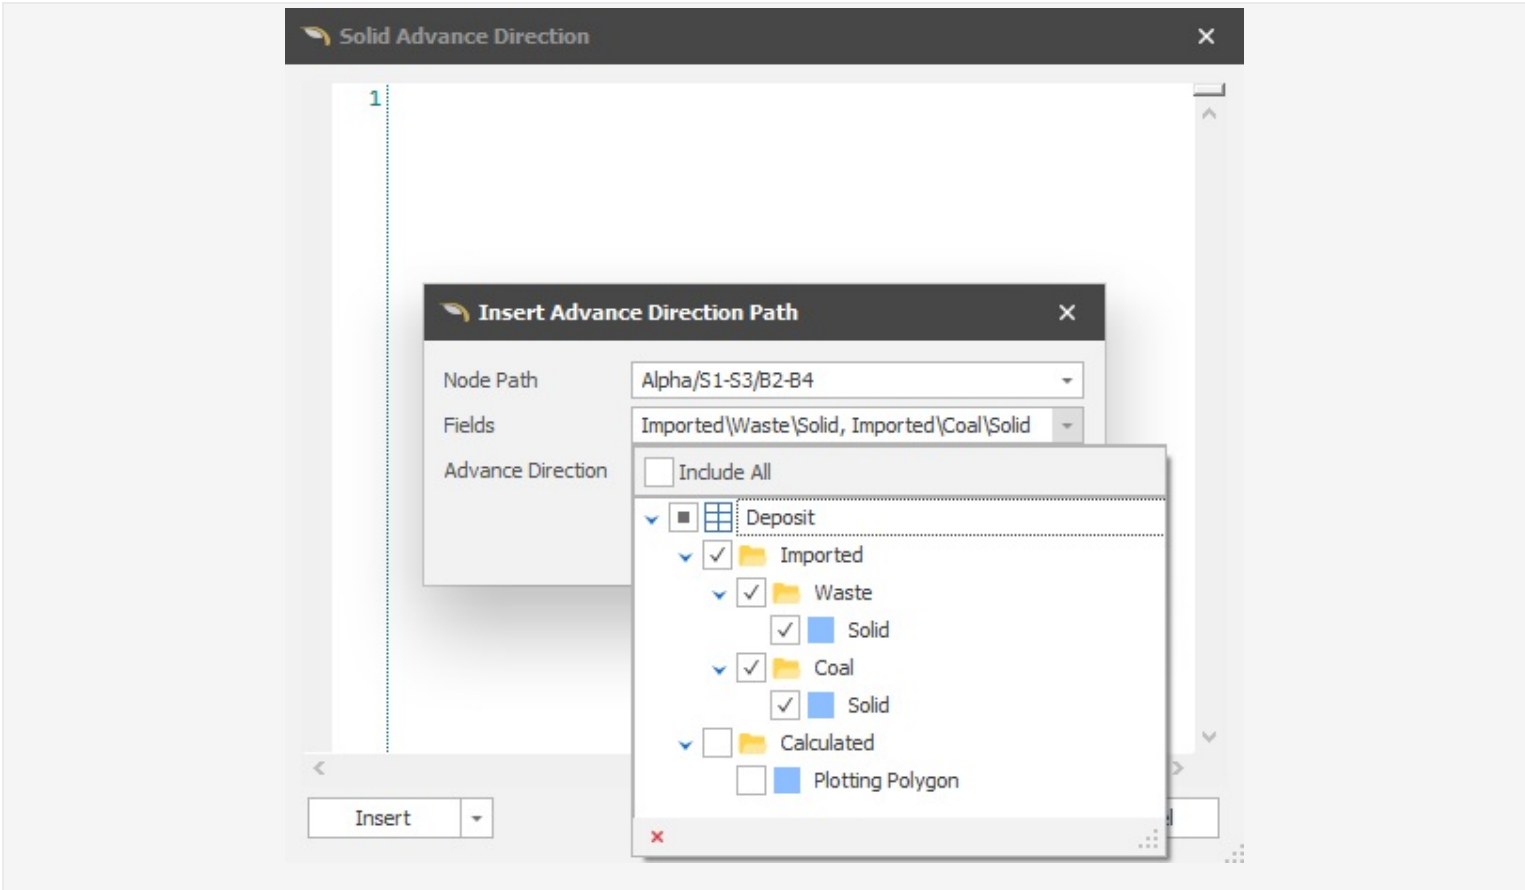
Task: Open the Node Path dropdown
Action: 1066,380
